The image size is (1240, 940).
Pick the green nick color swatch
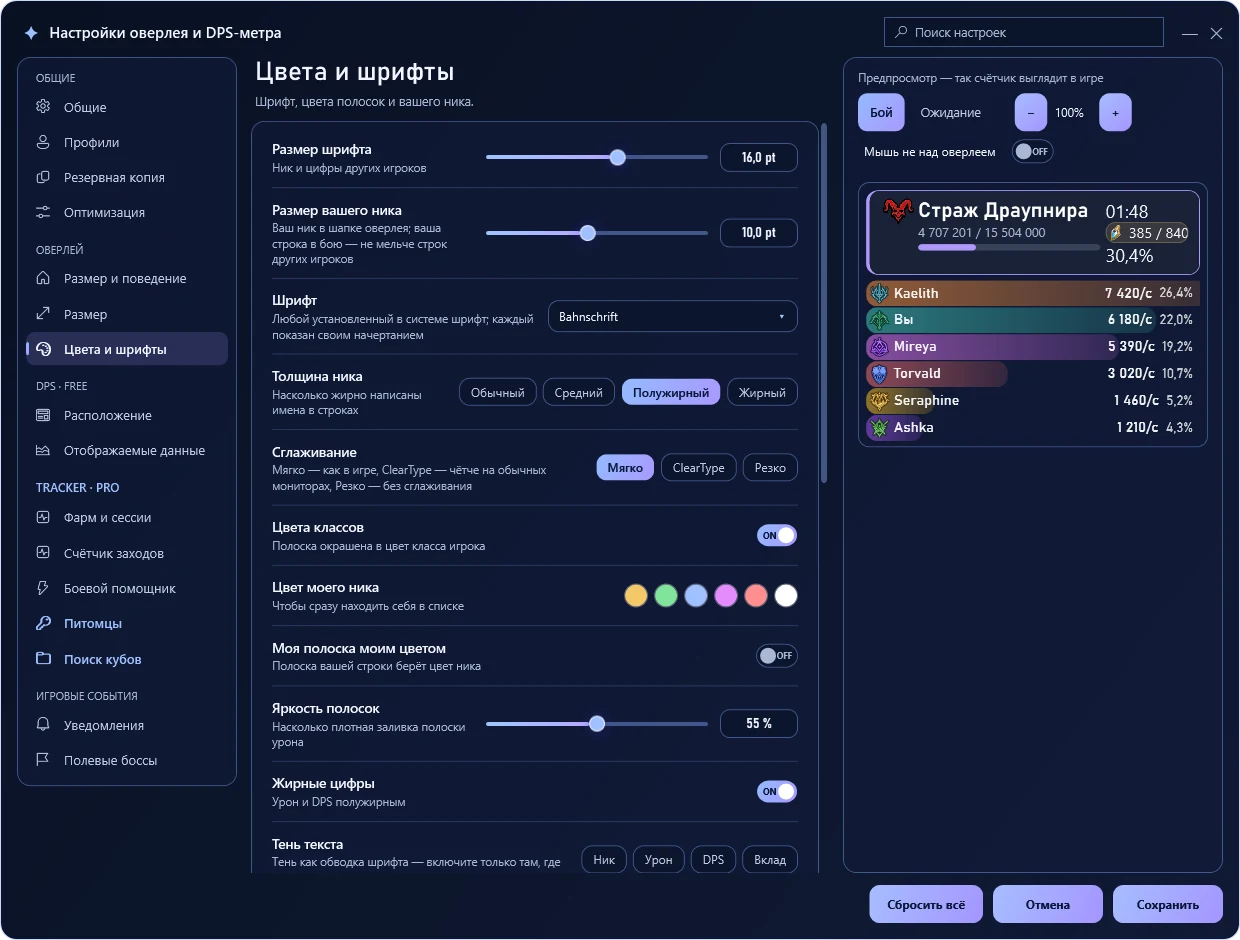(666, 596)
